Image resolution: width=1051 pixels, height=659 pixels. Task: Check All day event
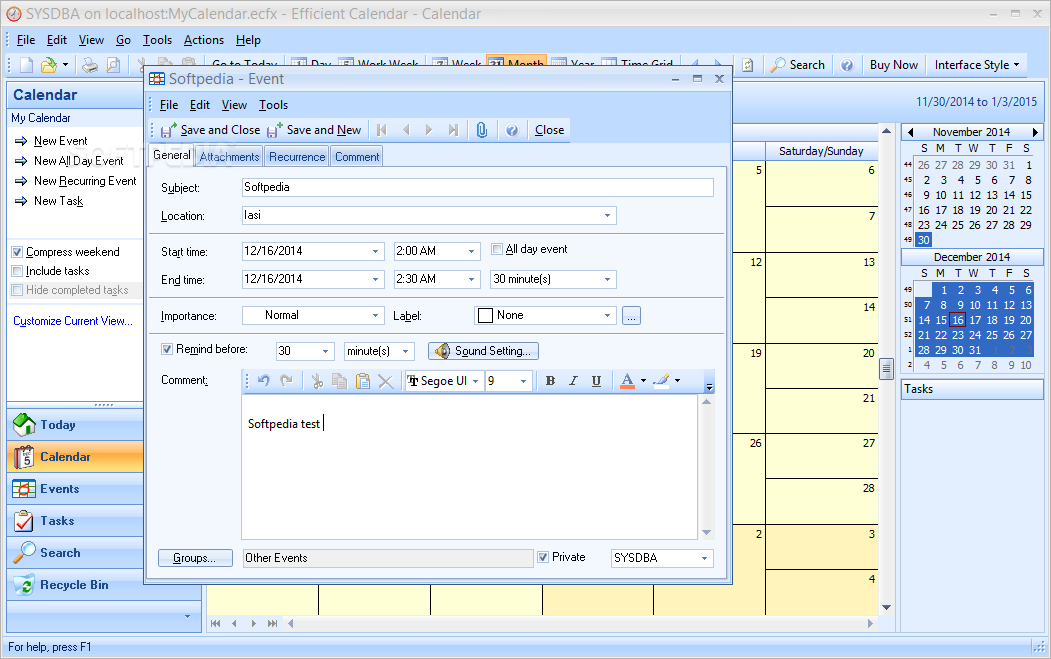coord(497,249)
